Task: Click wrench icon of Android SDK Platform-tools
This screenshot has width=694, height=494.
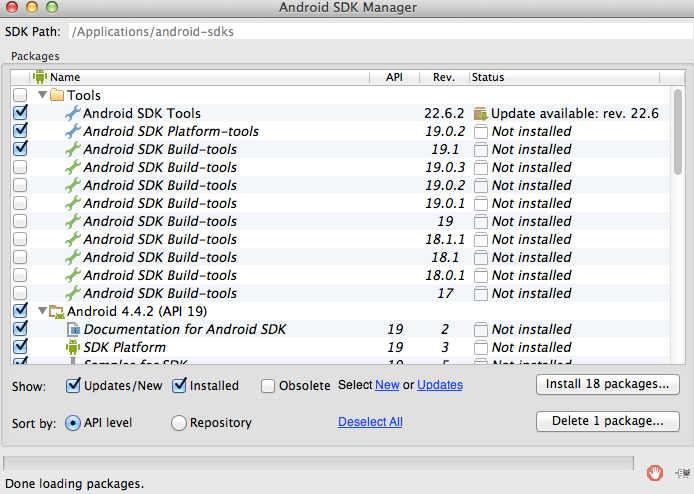Action: (x=73, y=131)
